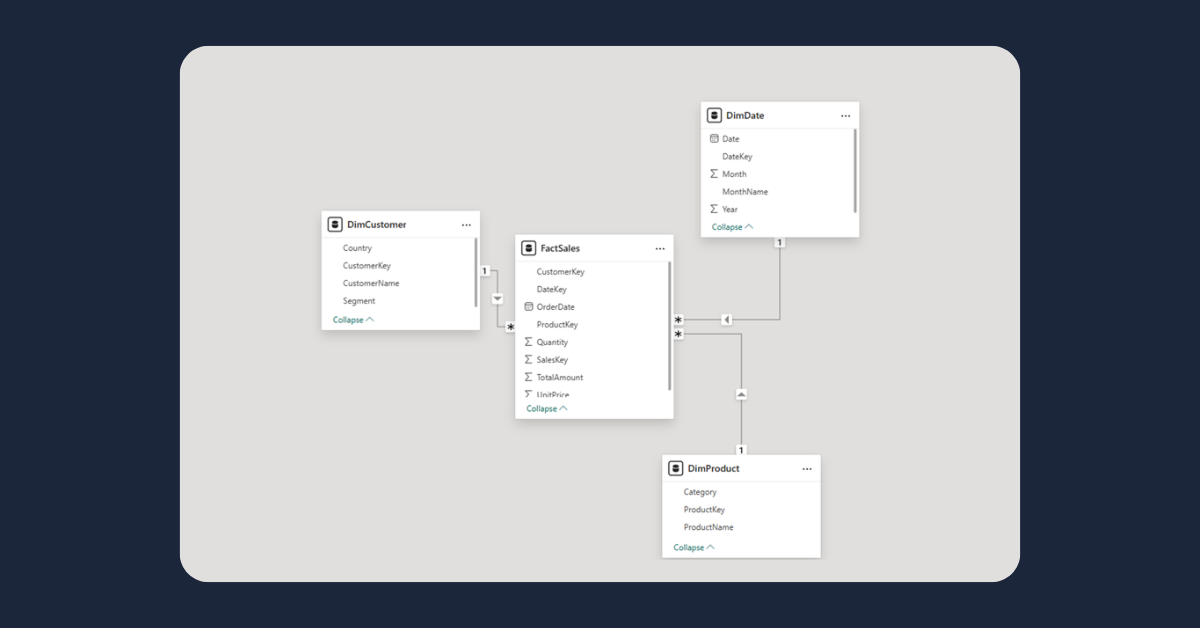The width and height of the screenshot is (1200, 628).
Task: Select filter direction arrow on DimProduct relationship
Action: pyautogui.click(x=741, y=395)
